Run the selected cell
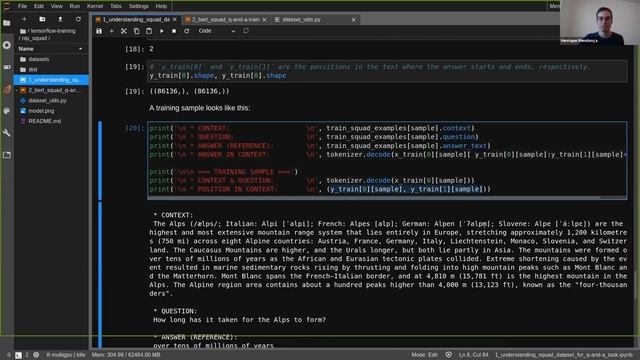This screenshot has height=360, width=640. click(x=162, y=31)
